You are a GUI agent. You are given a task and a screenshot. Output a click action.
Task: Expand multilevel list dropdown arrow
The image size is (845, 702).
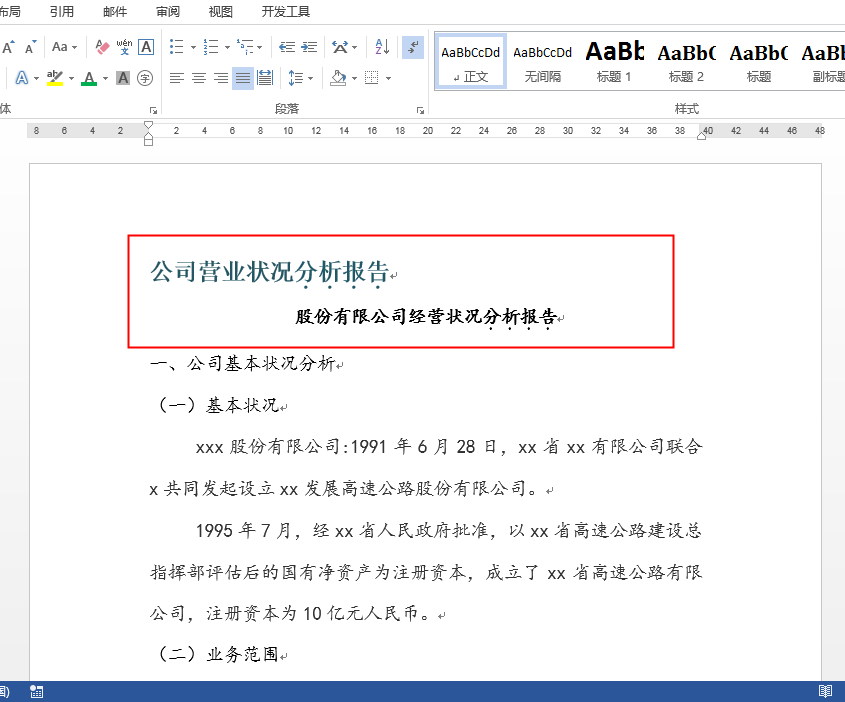[x=260, y=47]
